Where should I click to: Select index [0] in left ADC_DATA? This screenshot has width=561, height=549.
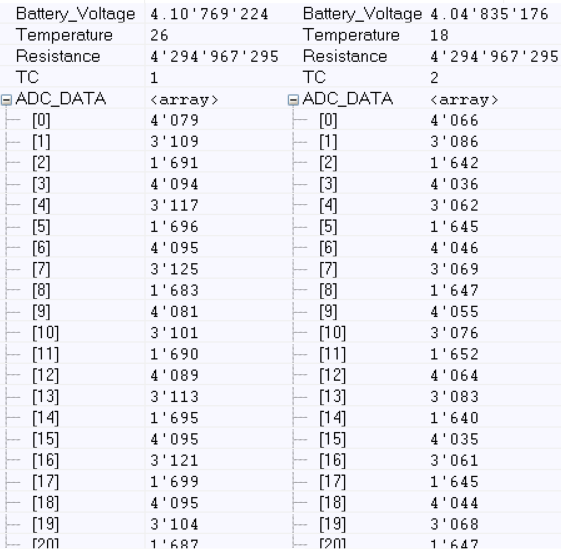coord(42,120)
